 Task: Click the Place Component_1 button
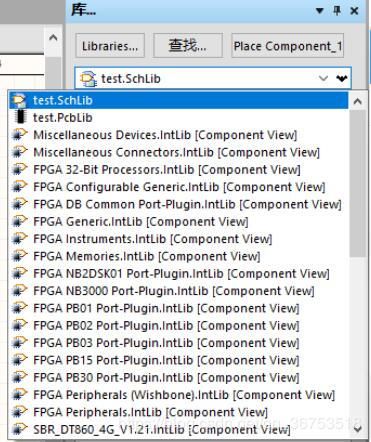click(x=288, y=46)
